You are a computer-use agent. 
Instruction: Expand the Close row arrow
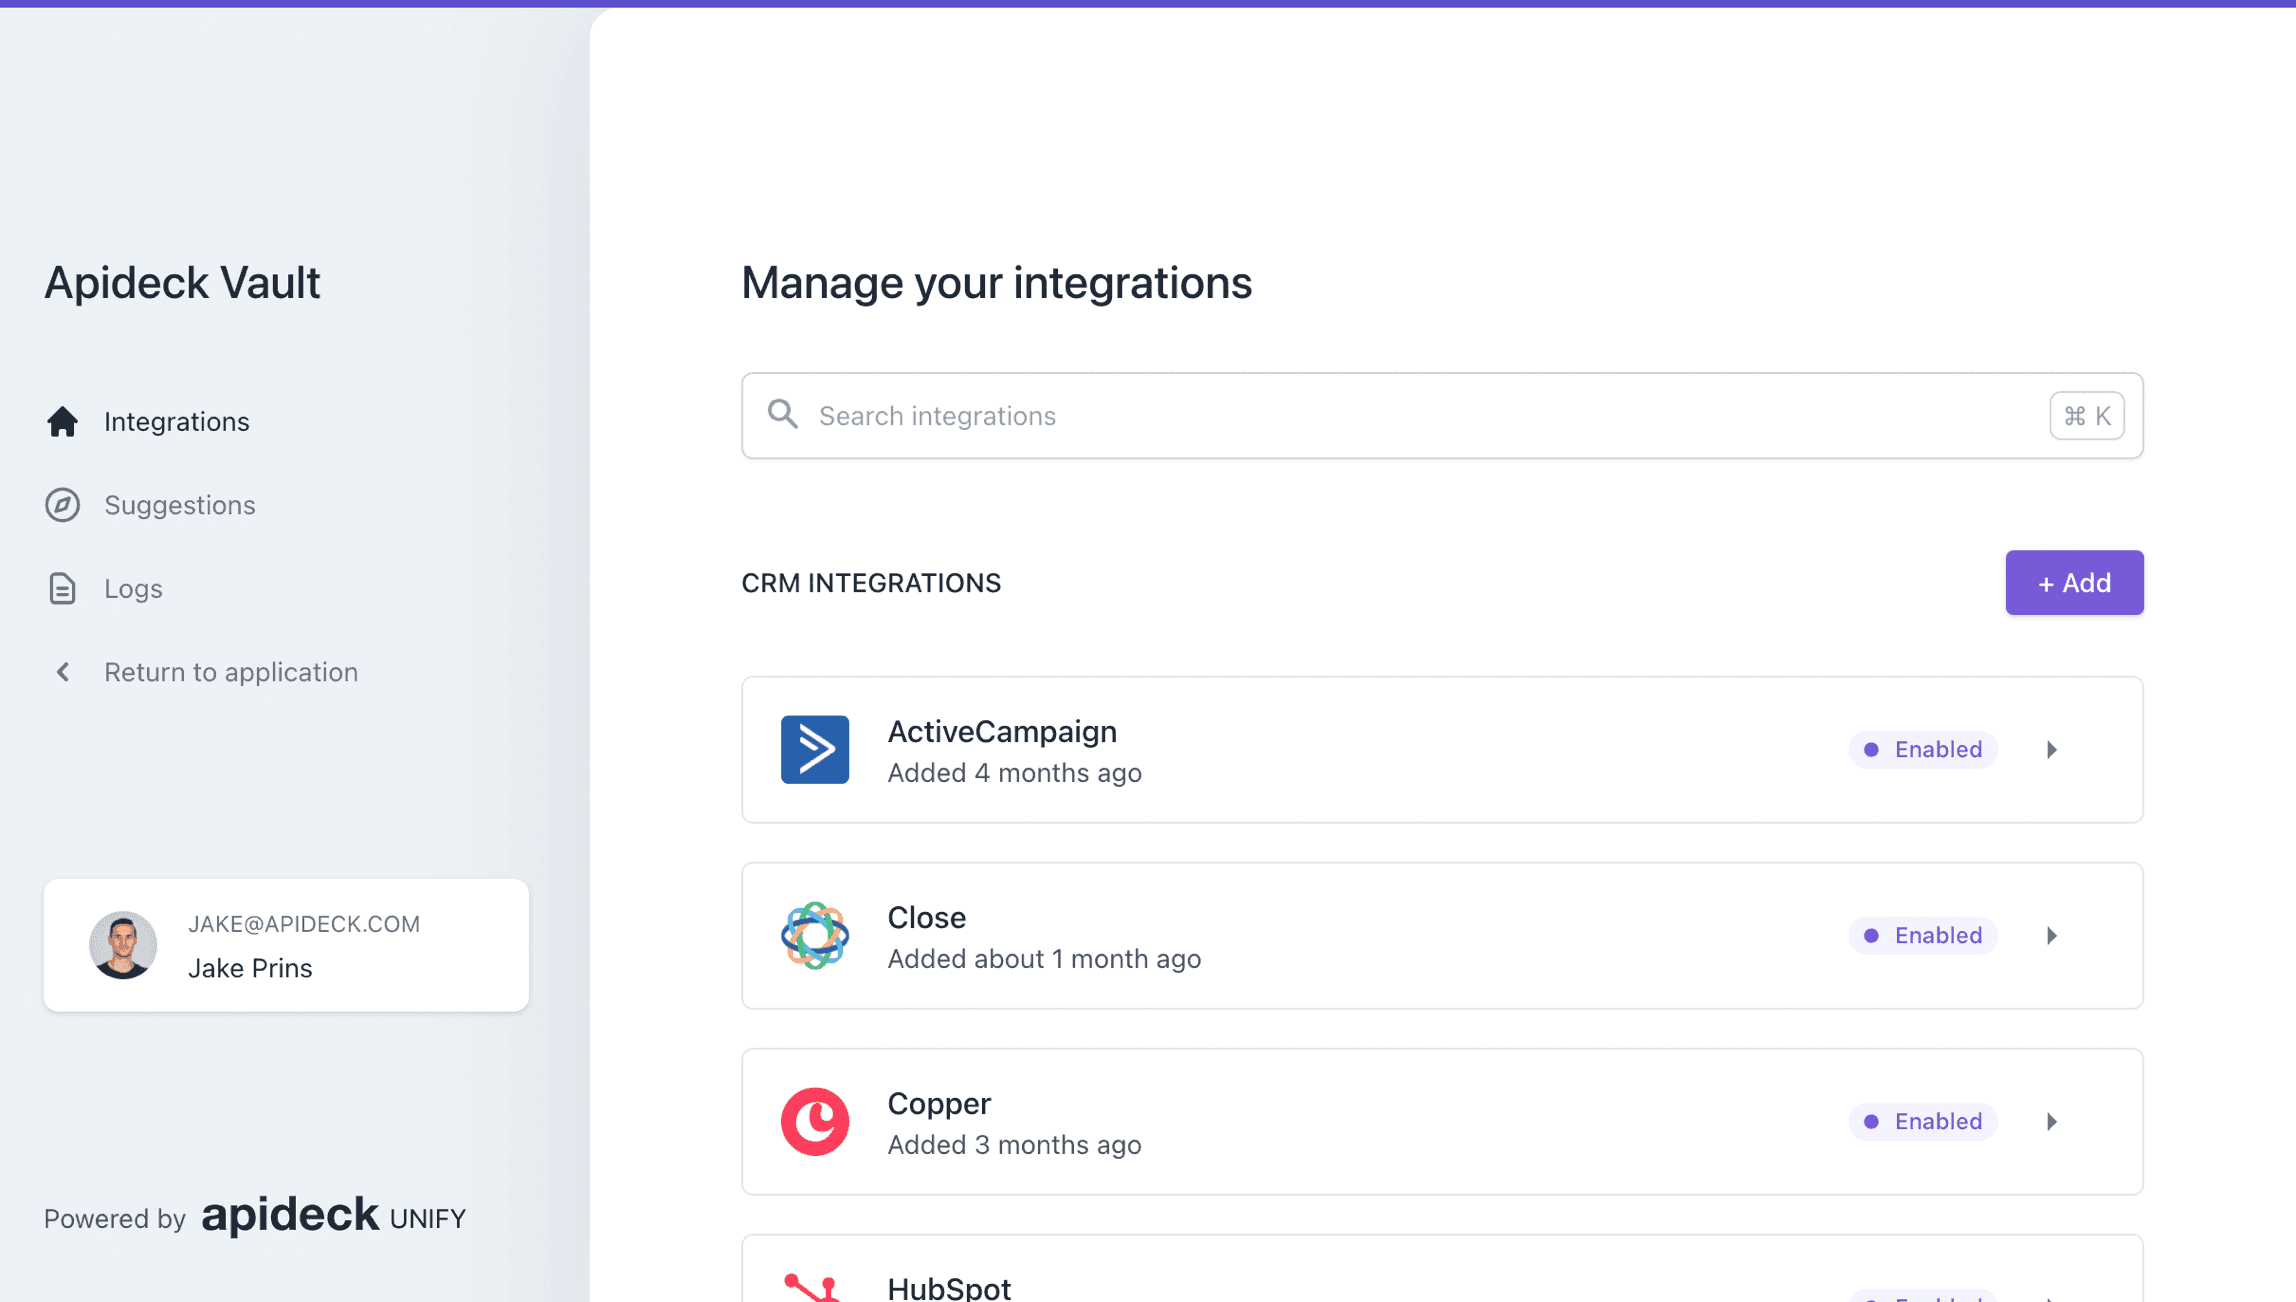(x=2051, y=935)
